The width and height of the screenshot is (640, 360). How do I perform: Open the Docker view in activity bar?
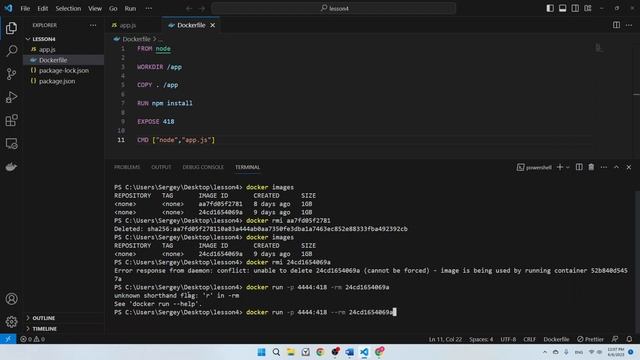point(11,167)
